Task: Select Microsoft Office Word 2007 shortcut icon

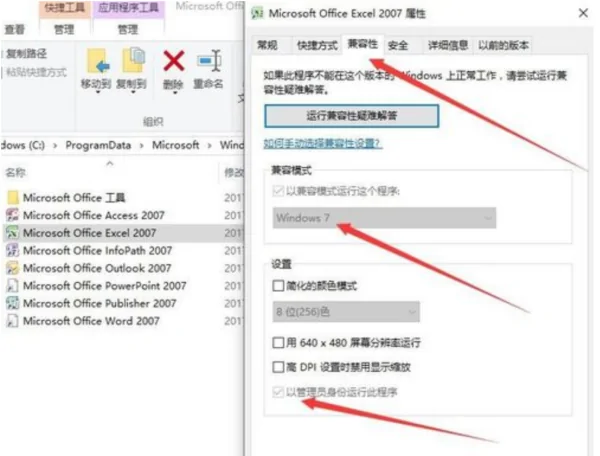Action: [13, 321]
